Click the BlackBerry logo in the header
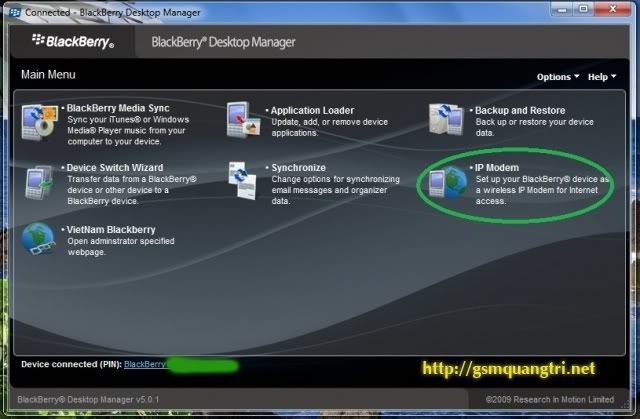Viewport: 640px width, 419px height. [x=73, y=41]
